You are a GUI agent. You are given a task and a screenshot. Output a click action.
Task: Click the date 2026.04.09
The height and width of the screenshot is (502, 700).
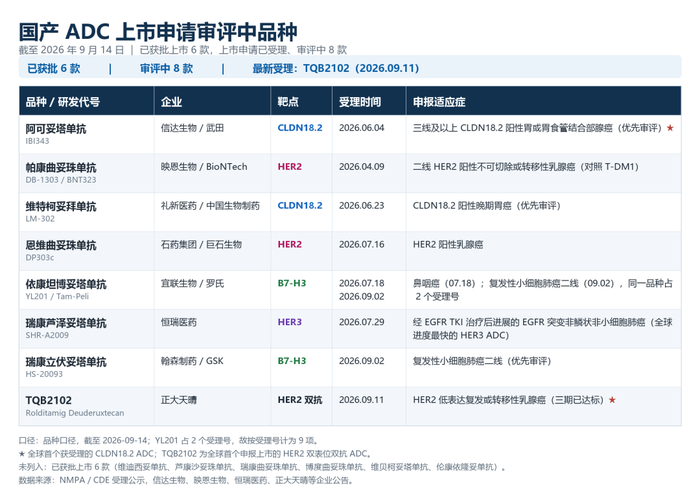pyautogui.click(x=362, y=167)
